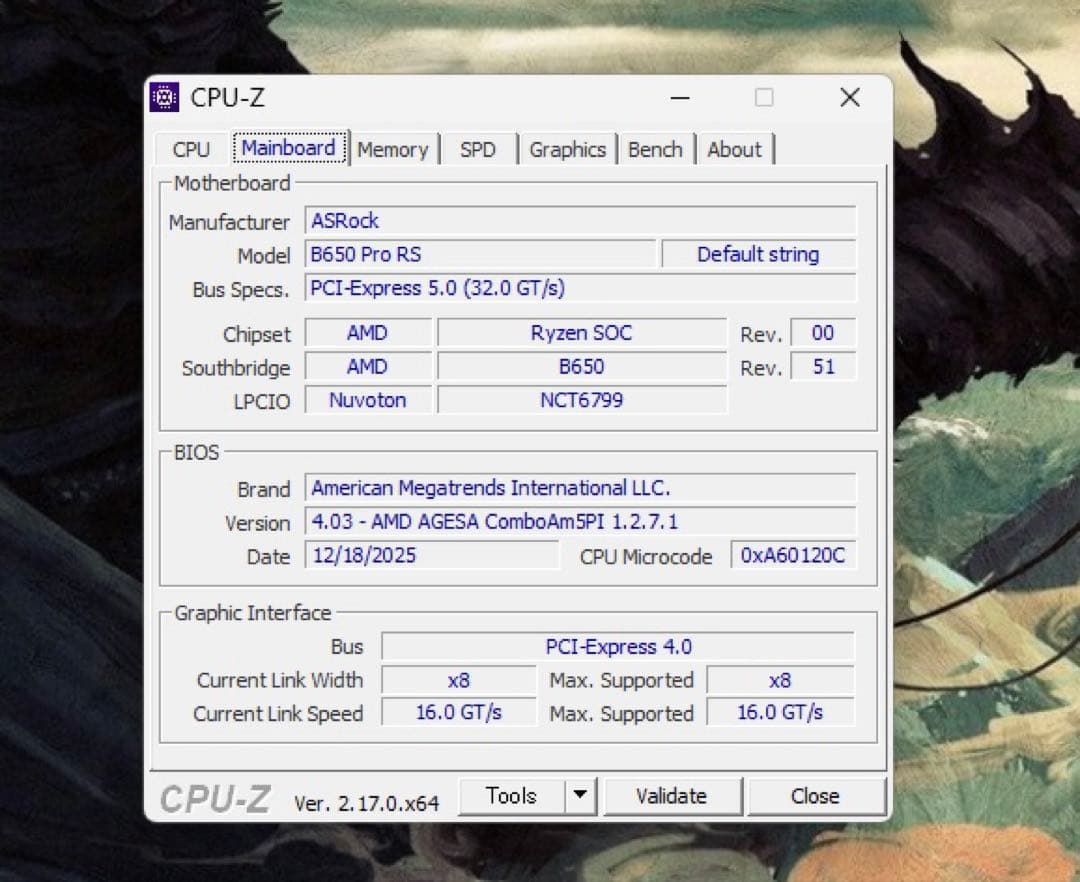Click the Tools button
This screenshot has width=1080, height=882.
511,796
